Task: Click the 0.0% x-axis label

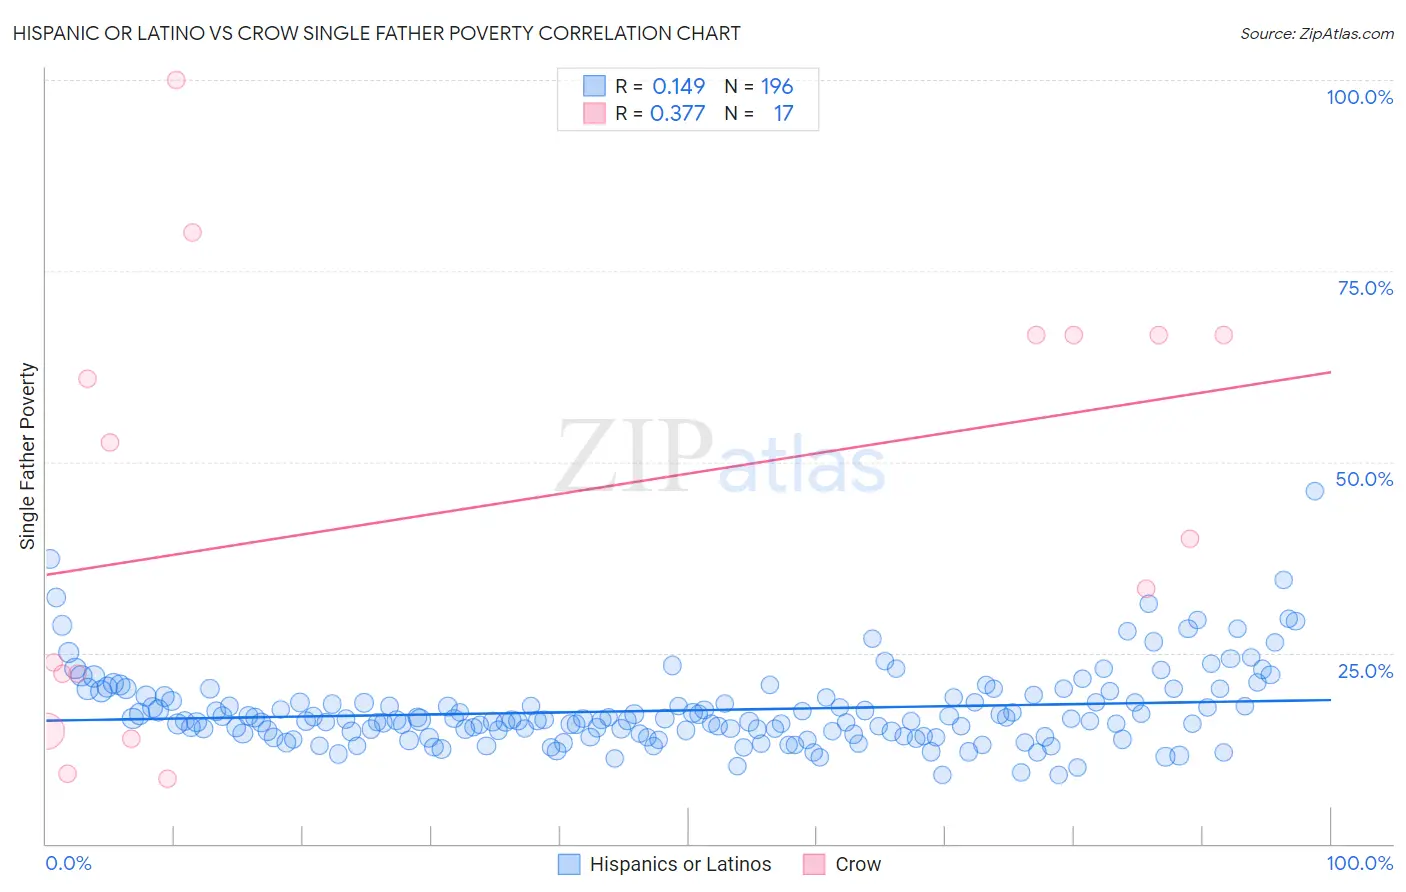Action: point(68,863)
